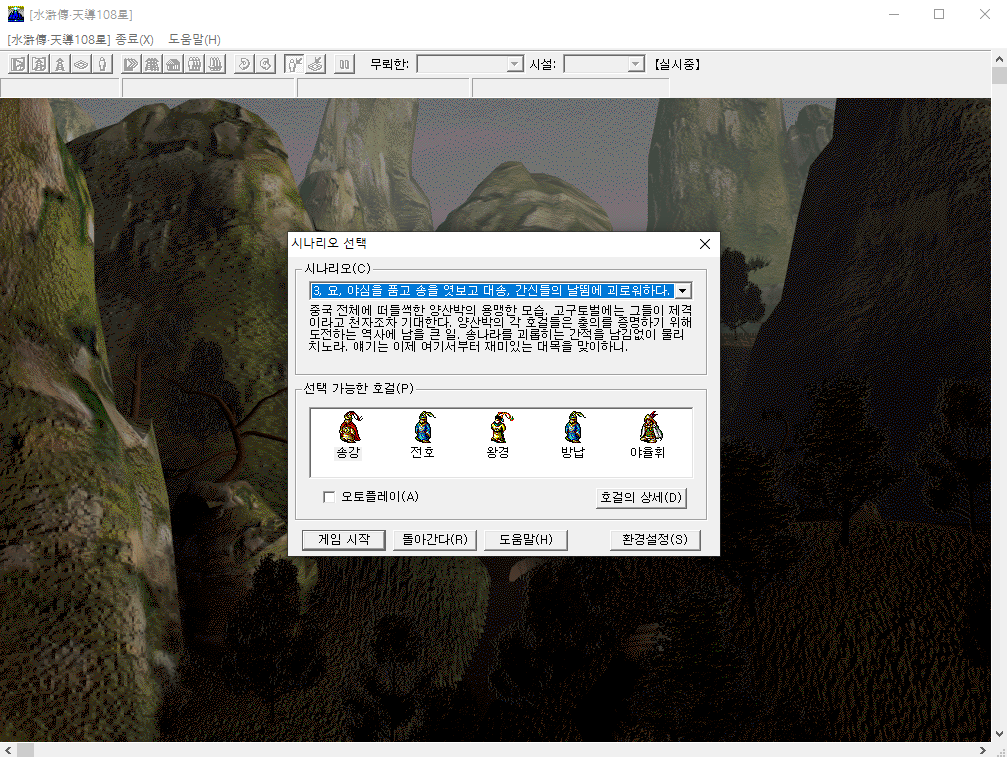1007x757 pixels.
Task: Select the hero 방납 icon
Action: click(x=573, y=435)
